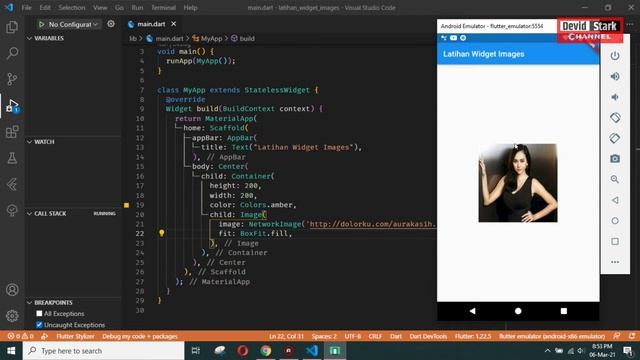
Task: Click emulator side panel home circle
Action: coord(615,221)
